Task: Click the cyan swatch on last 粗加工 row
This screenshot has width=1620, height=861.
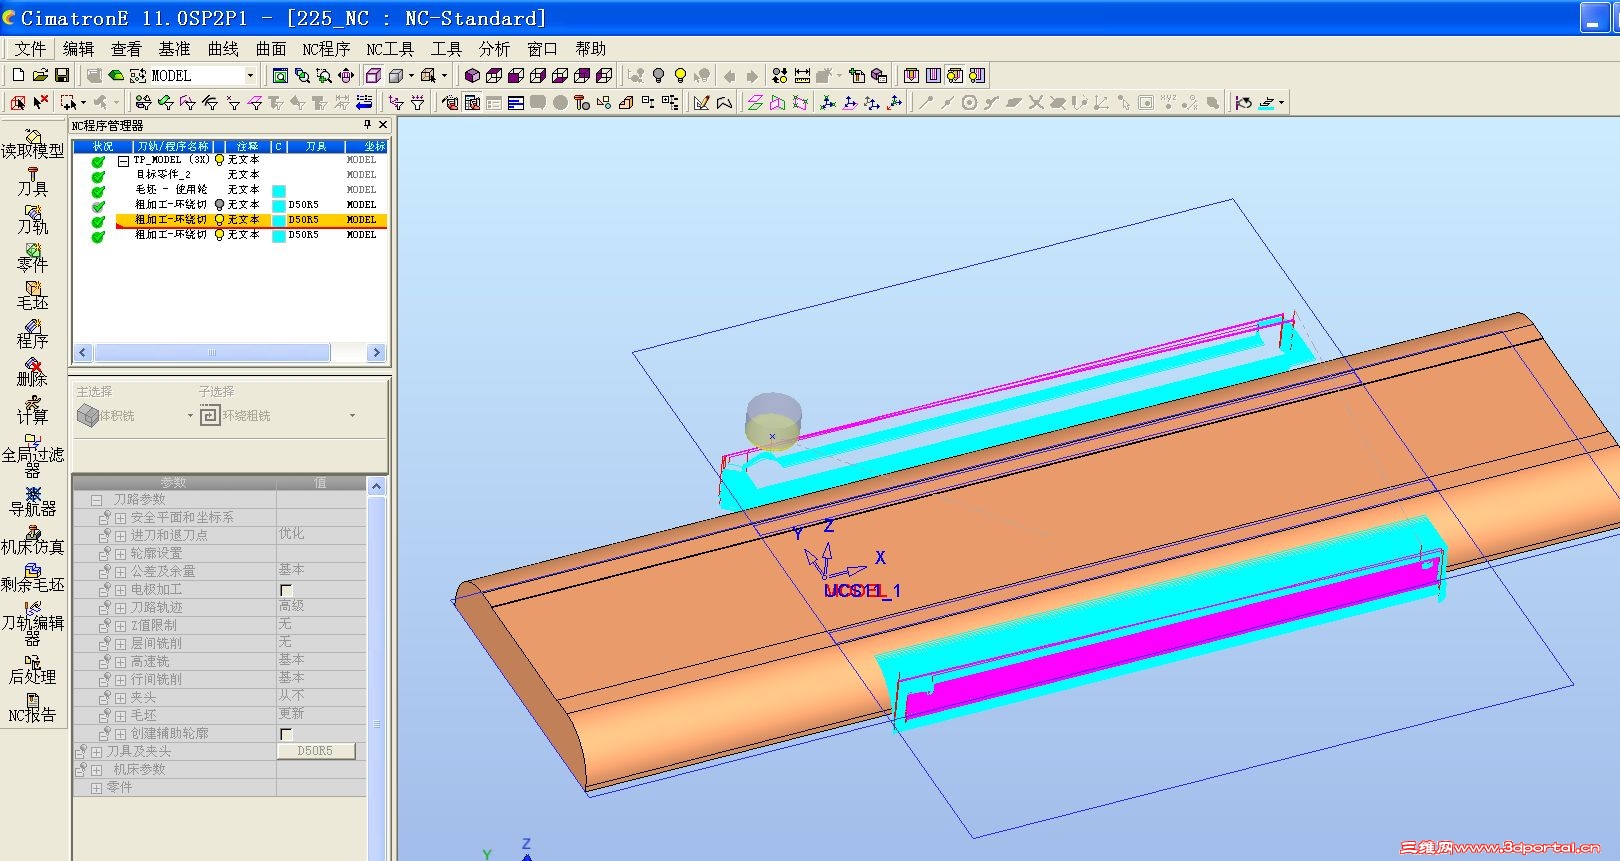Action: coord(279,235)
